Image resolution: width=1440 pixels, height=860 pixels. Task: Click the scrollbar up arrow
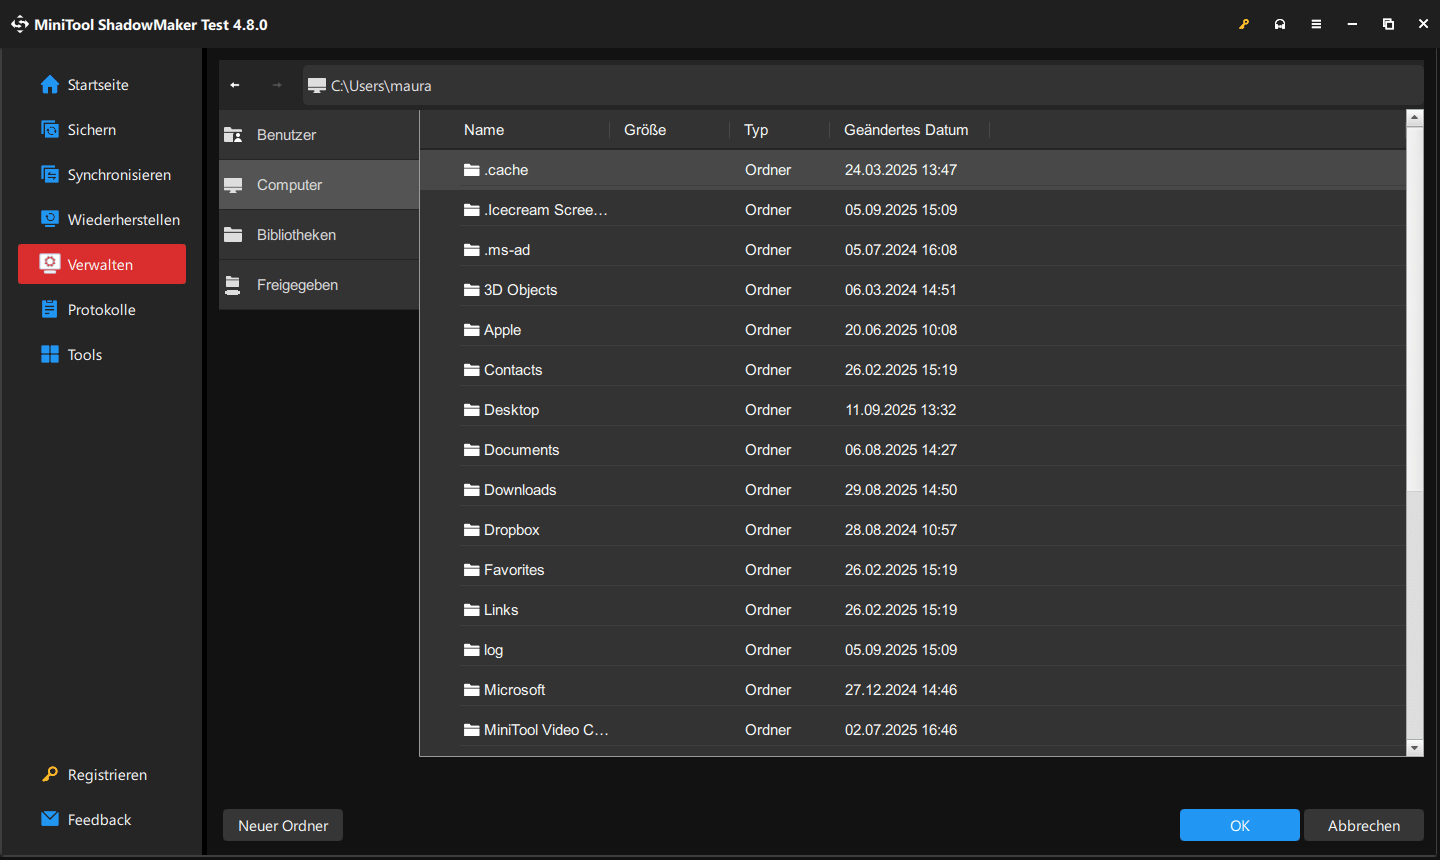coord(1414,117)
